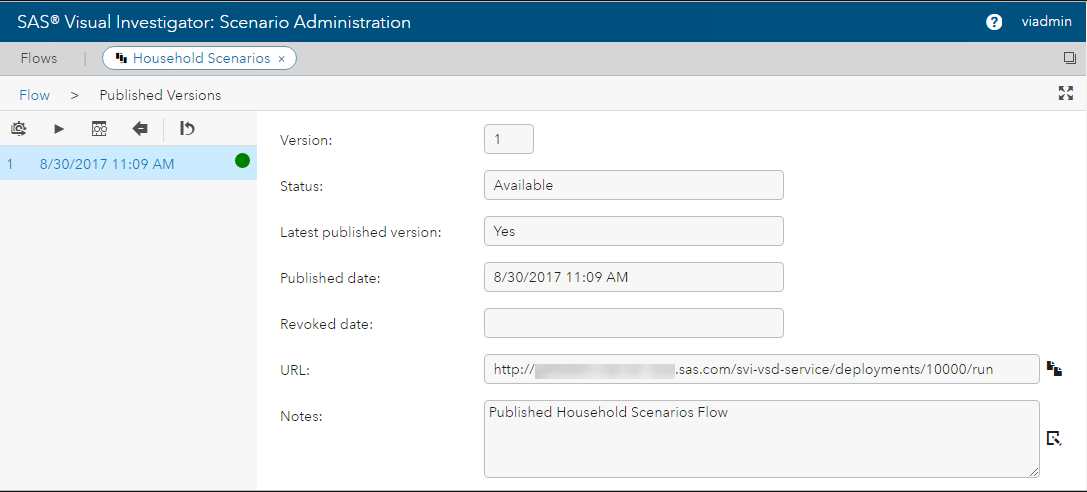This screenshot has width=1087, height=492.
Task: Close the Household Scenarios tab
Action: [282, 59]
